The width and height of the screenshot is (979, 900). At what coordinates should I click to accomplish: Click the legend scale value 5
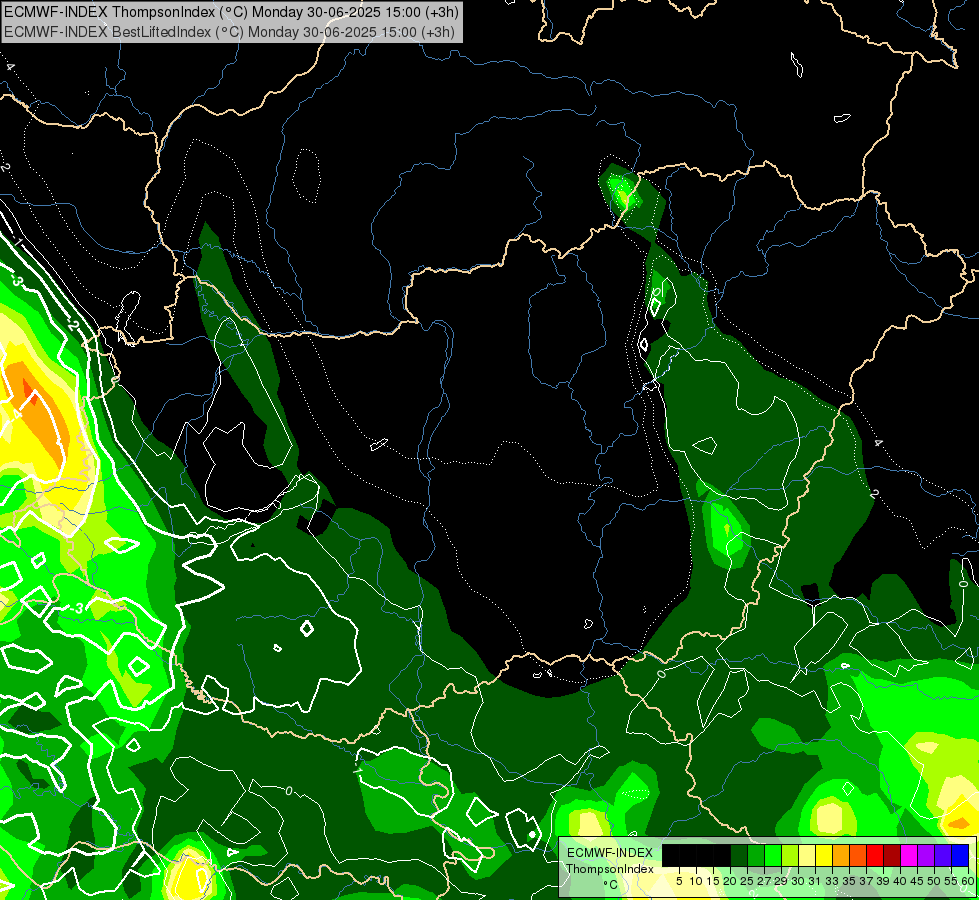tap(679, 881)
